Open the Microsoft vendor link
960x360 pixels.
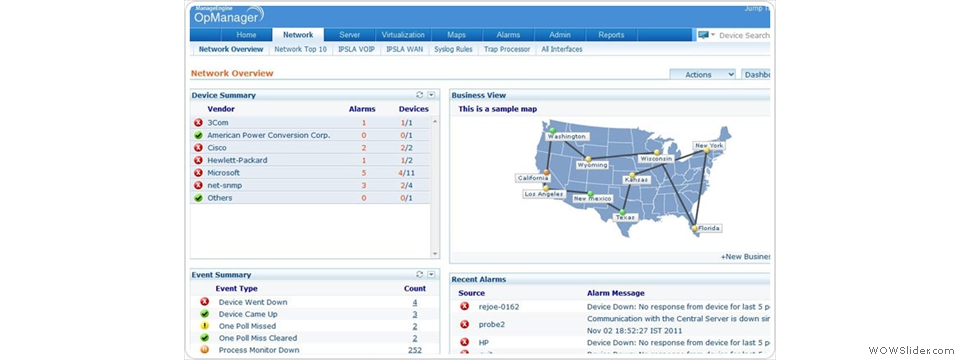coord(223,173)
